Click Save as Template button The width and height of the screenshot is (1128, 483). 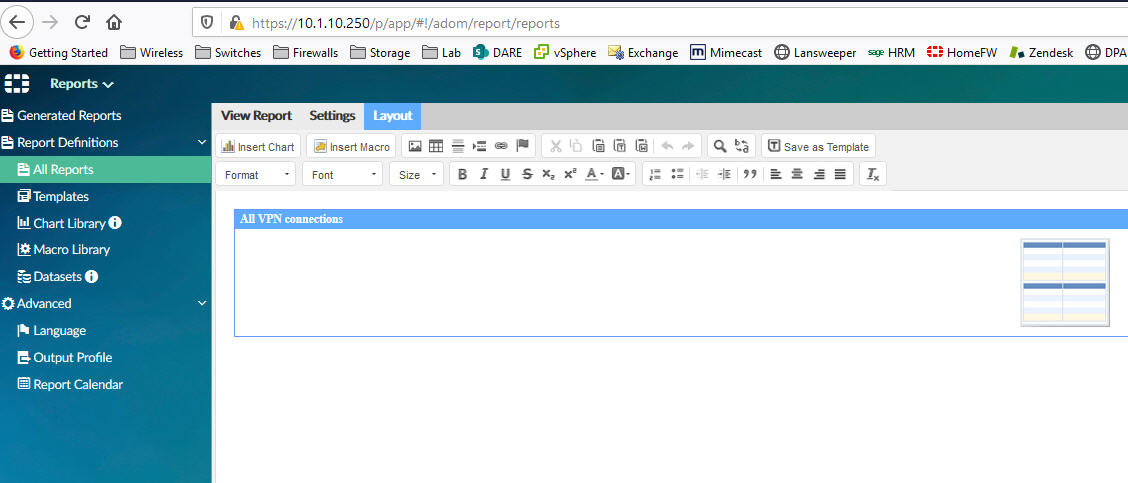tap(819, 146)
